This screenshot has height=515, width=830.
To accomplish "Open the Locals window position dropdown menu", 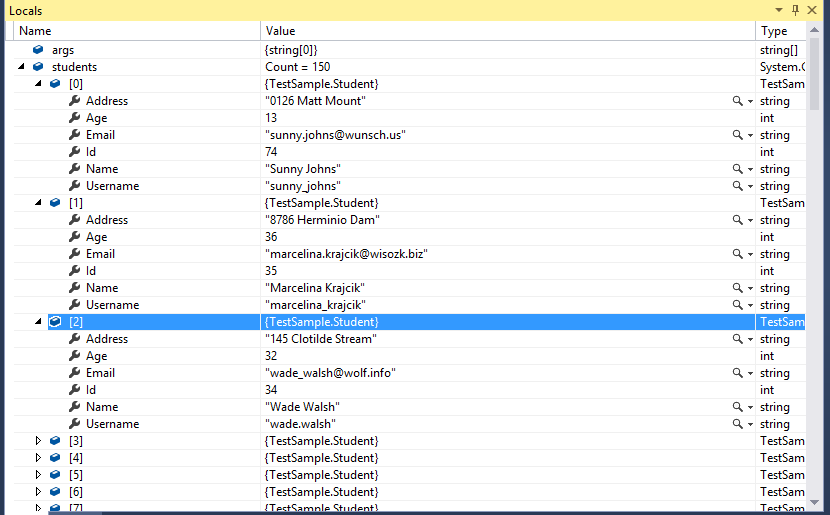I will (x=778, y=10).
